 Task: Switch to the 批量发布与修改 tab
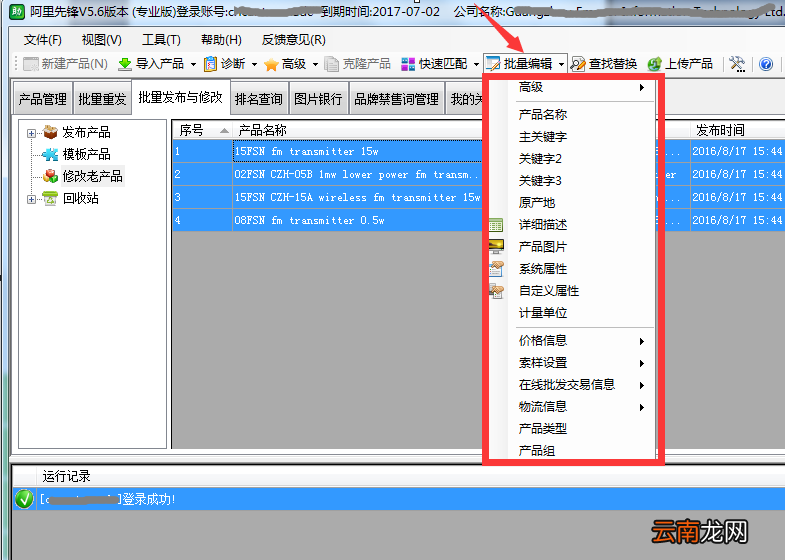pos(180,97)
